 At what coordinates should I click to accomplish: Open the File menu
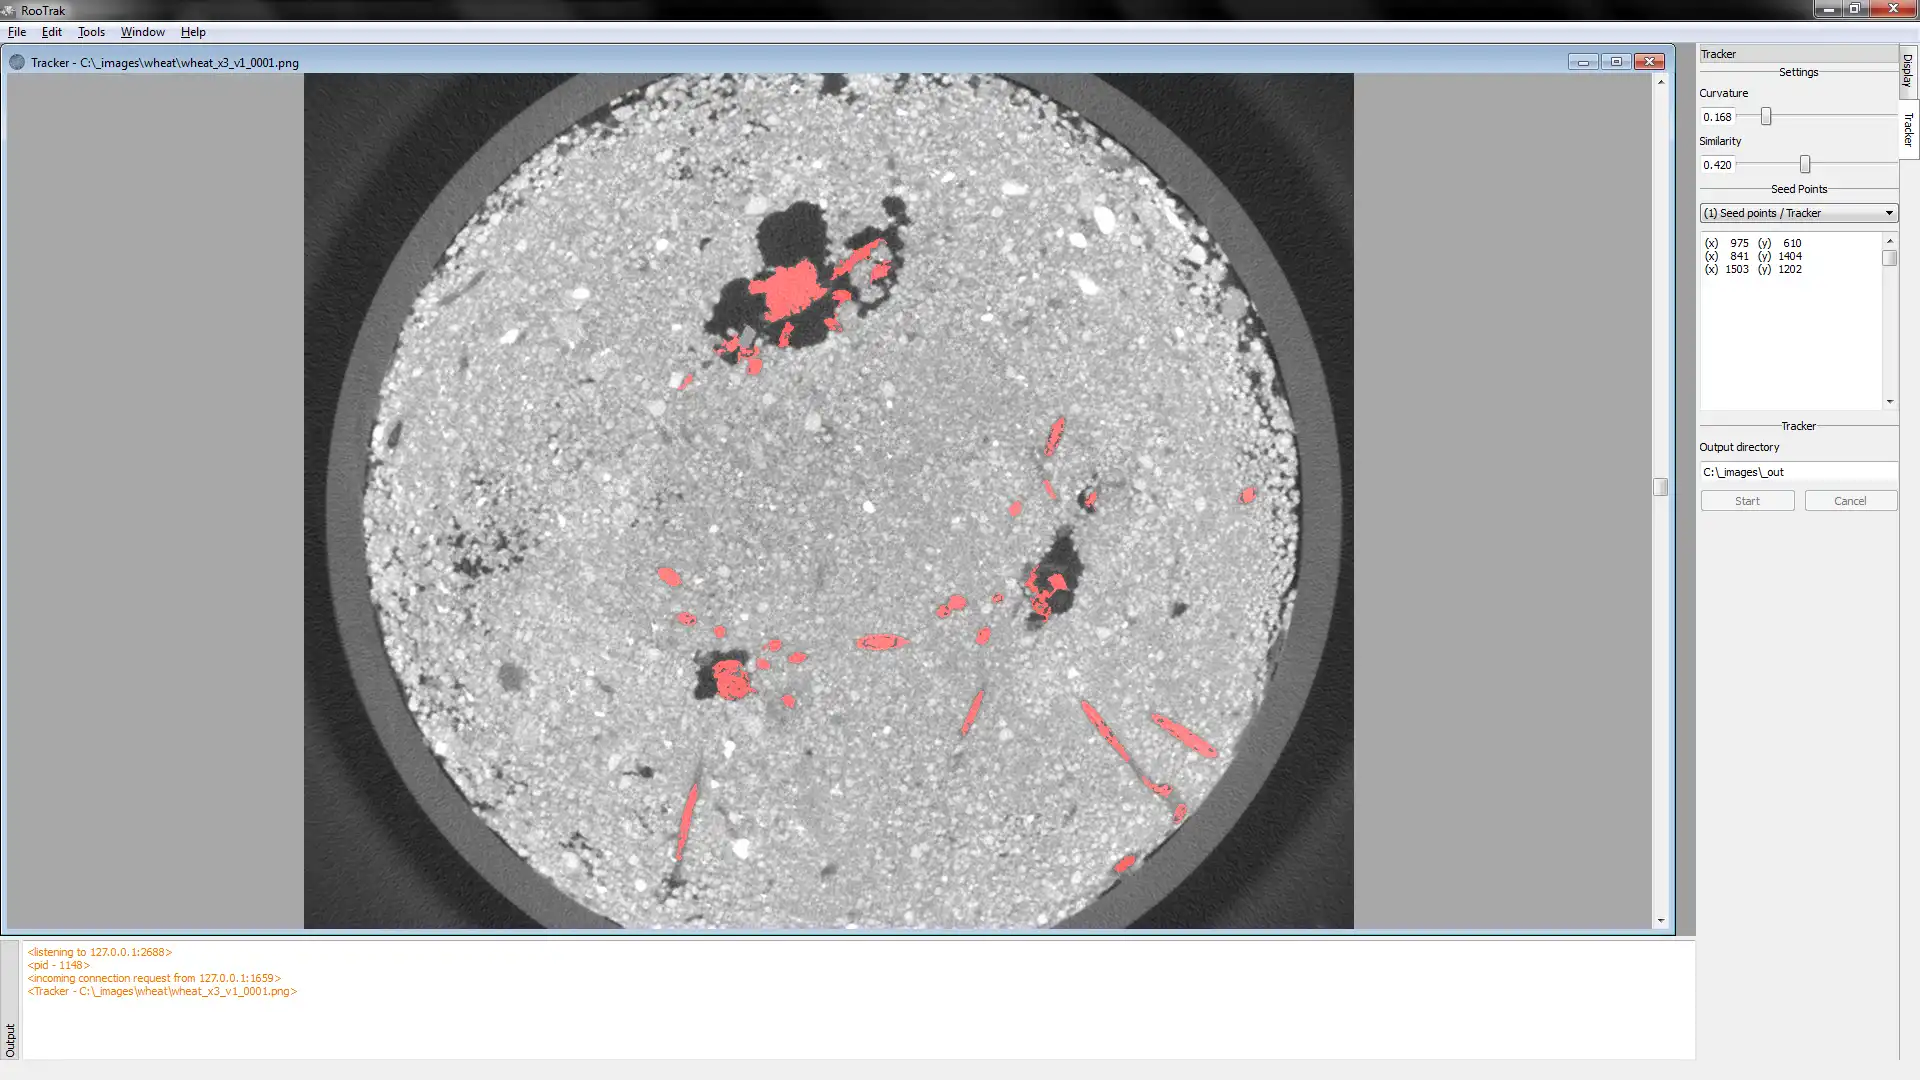pos(17,30)
